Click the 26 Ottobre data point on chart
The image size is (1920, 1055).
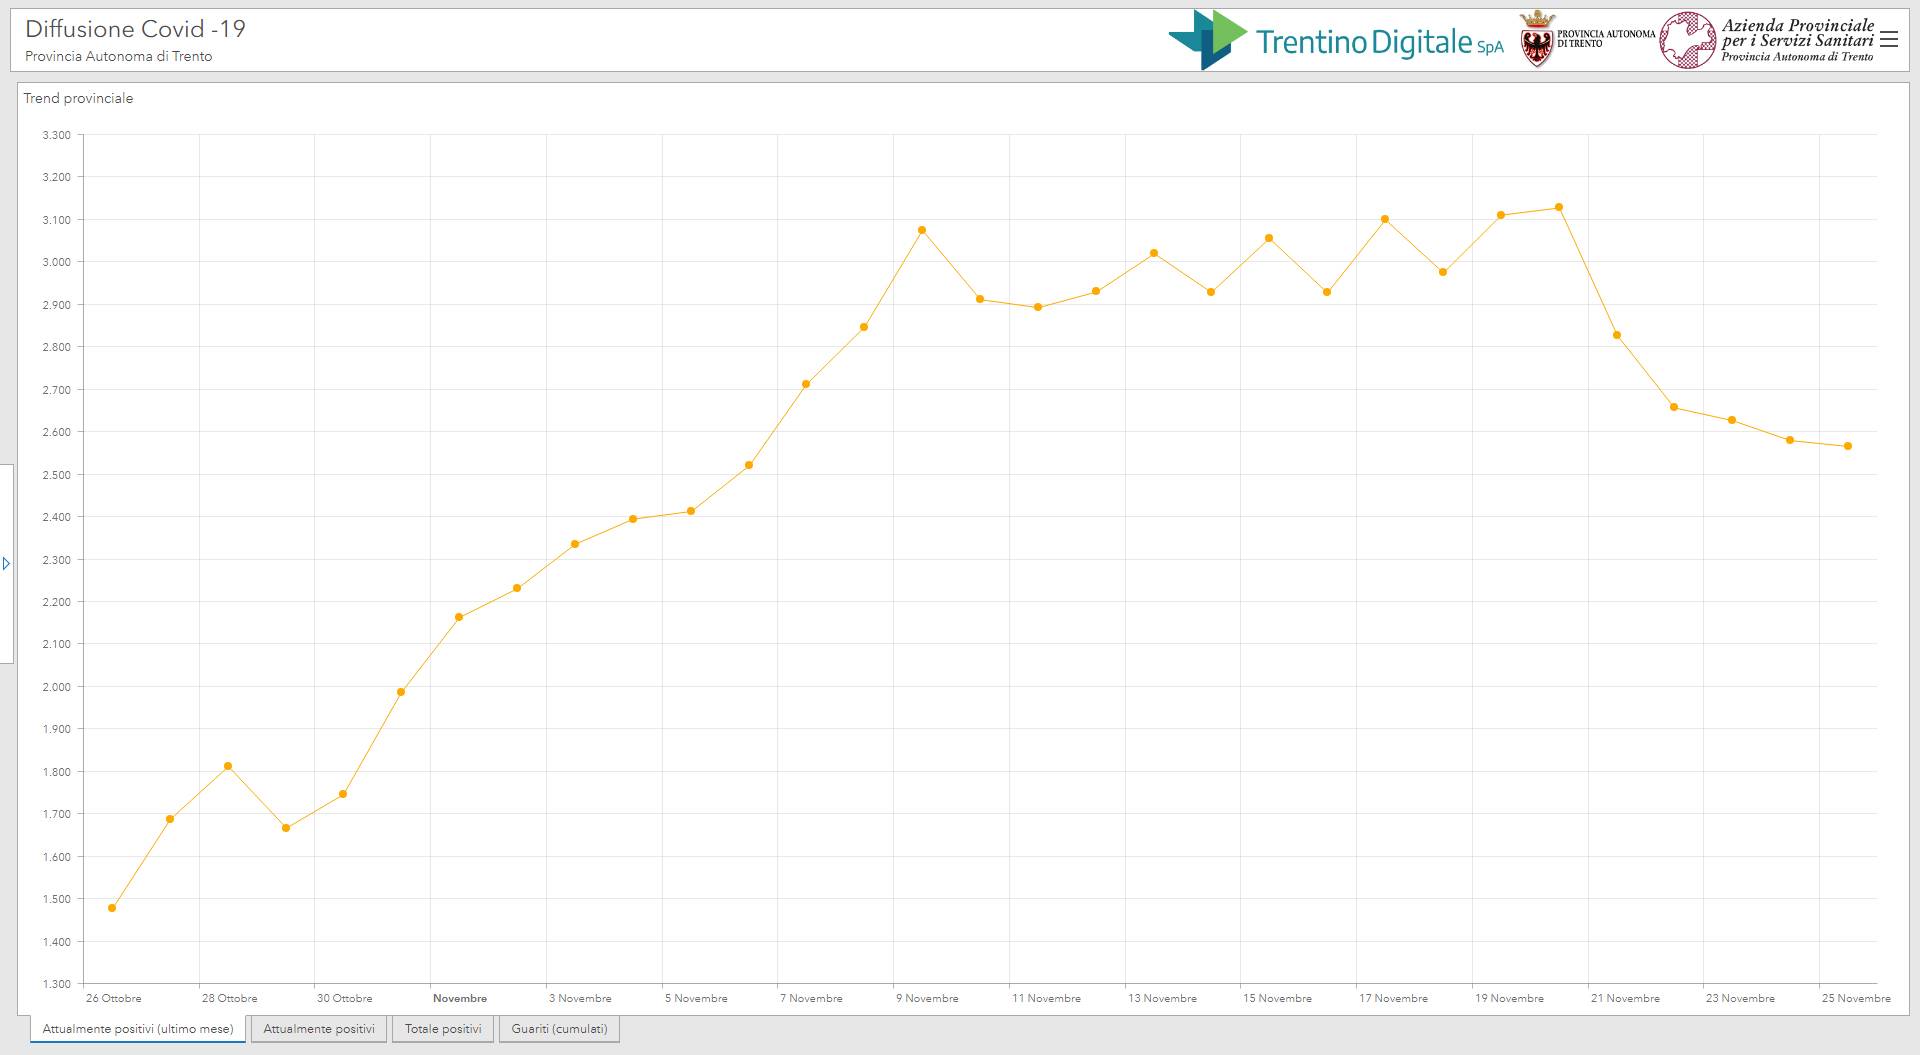112,908
